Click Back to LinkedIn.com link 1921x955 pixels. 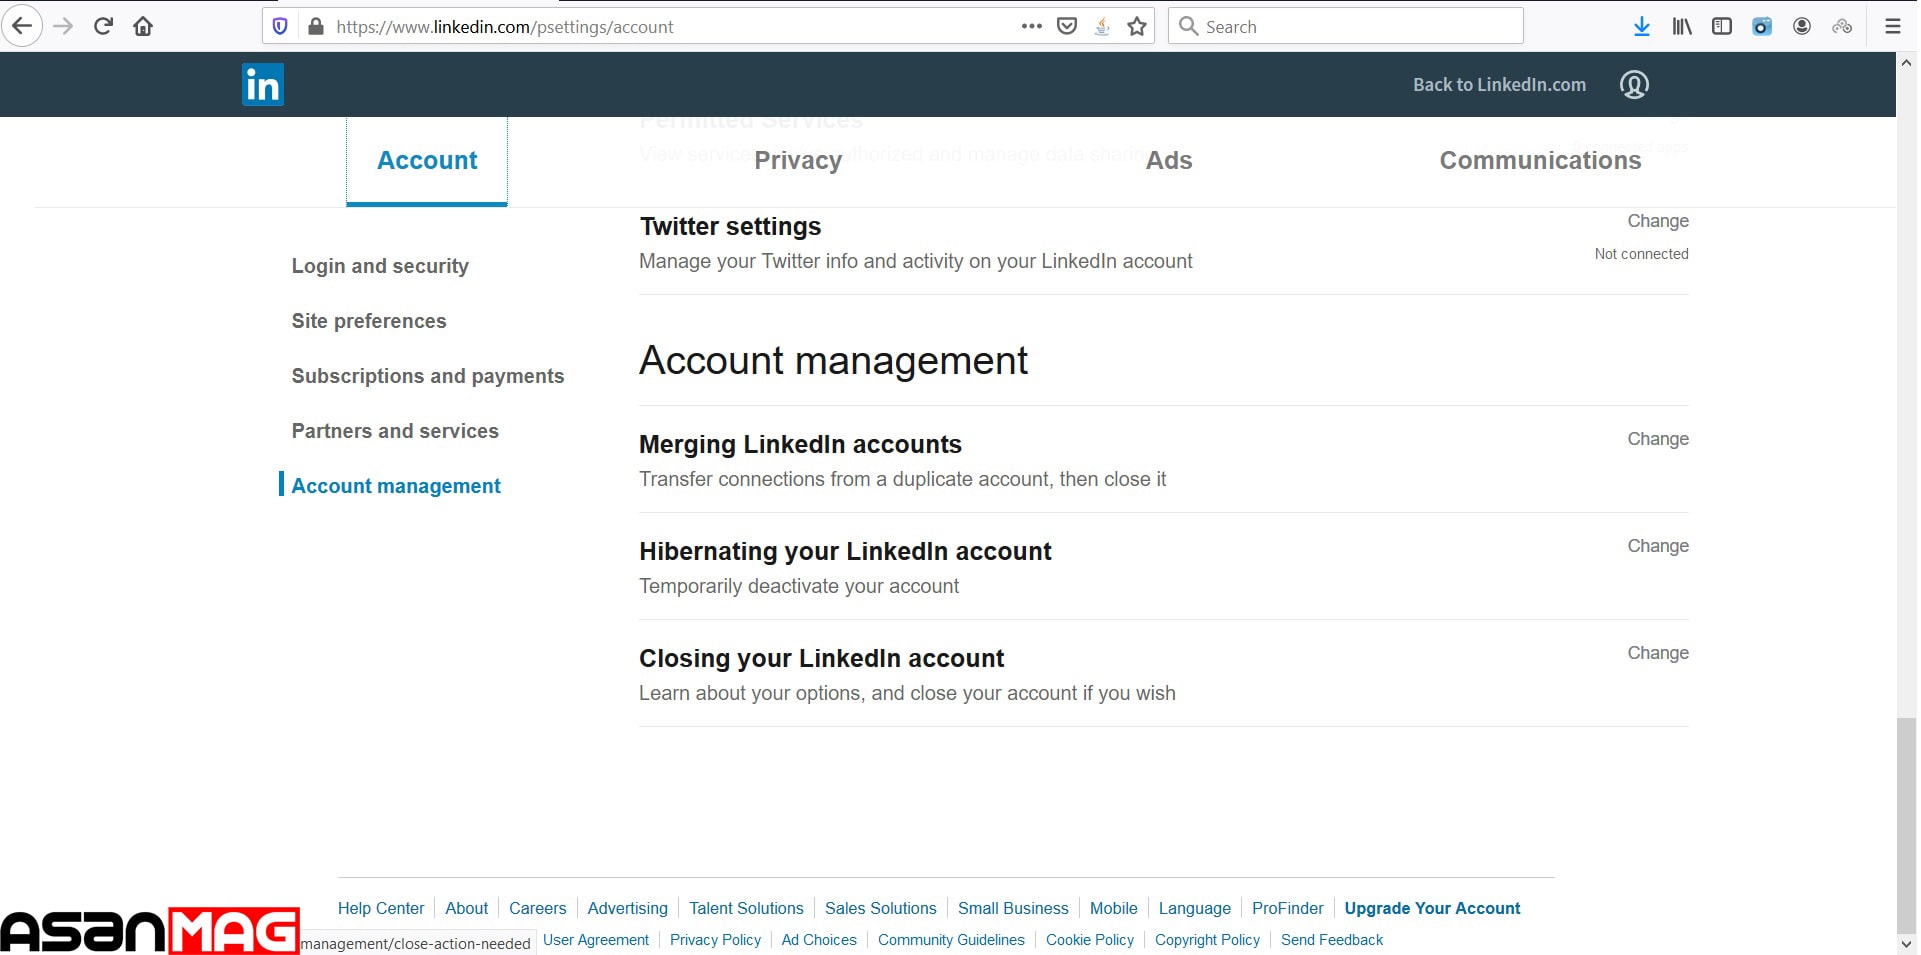tap(1499, 85)
